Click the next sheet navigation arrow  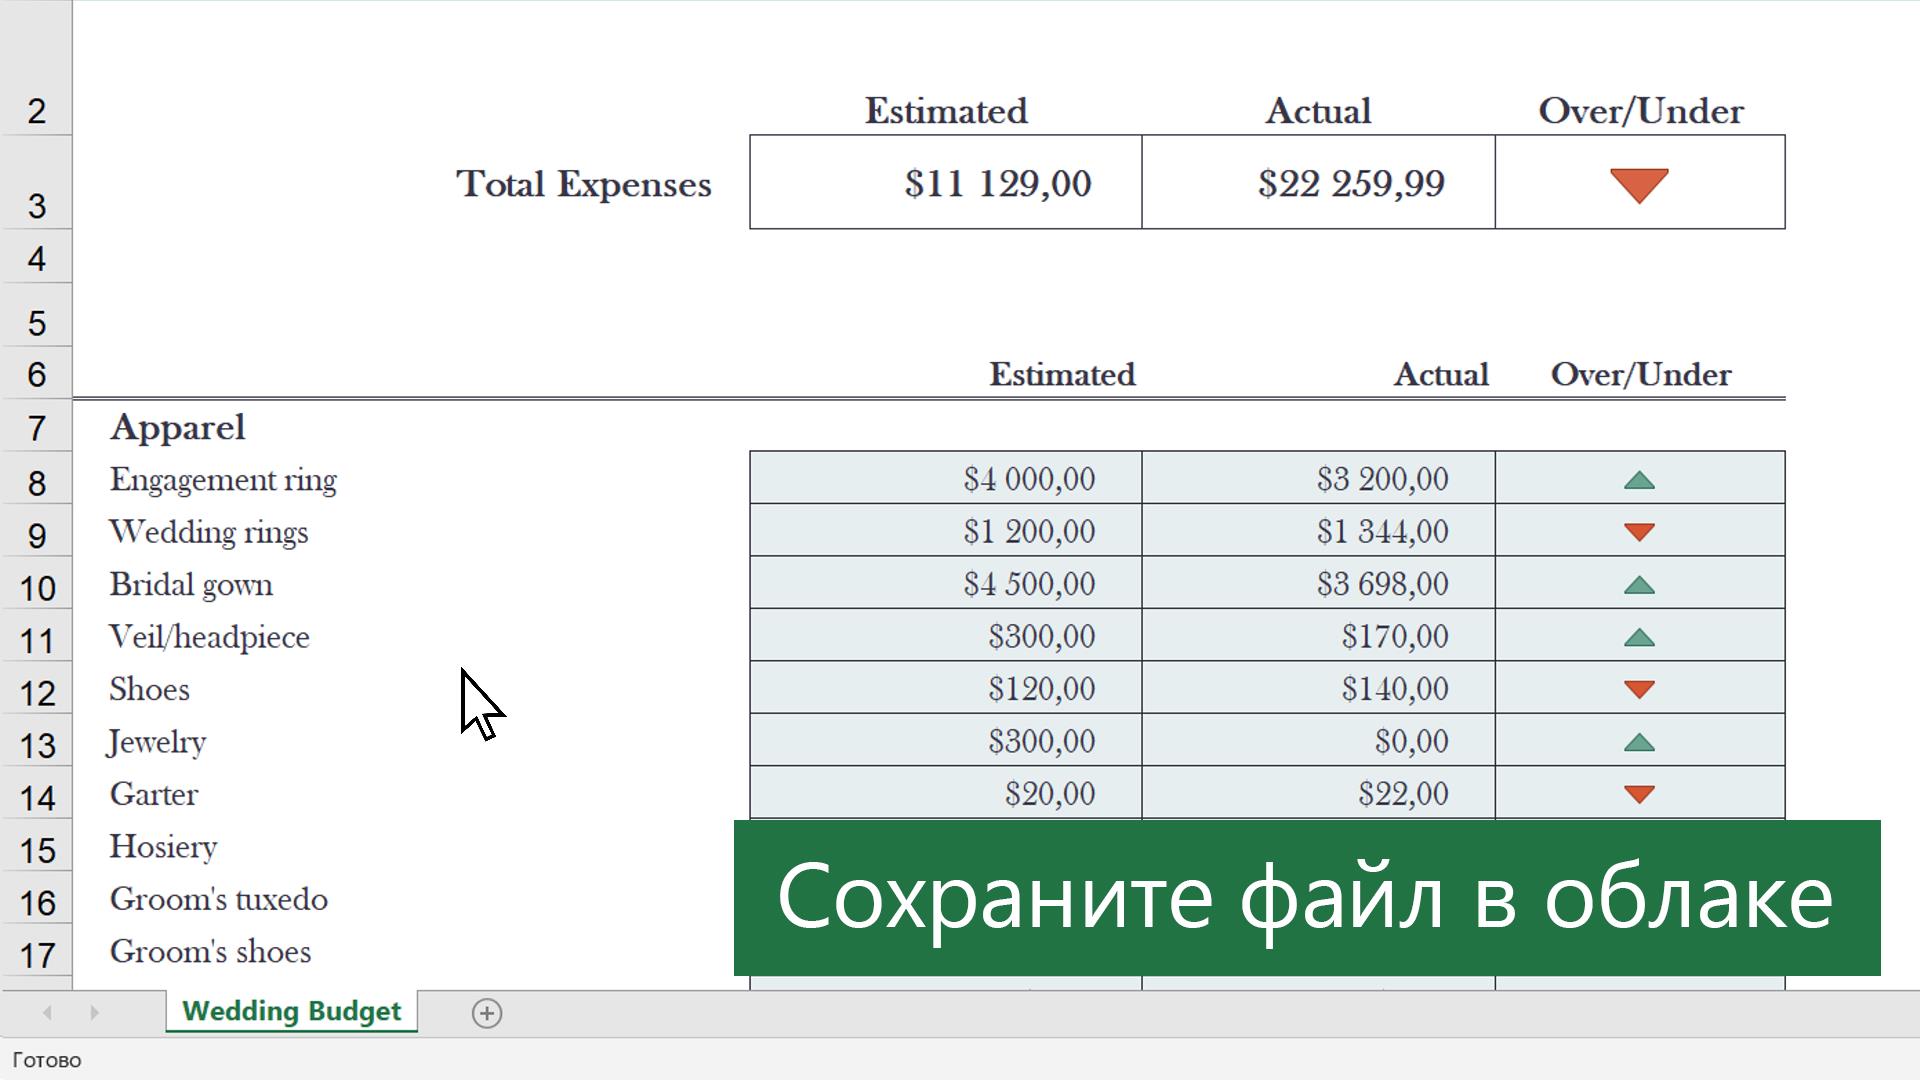(x=94, y=1013)
